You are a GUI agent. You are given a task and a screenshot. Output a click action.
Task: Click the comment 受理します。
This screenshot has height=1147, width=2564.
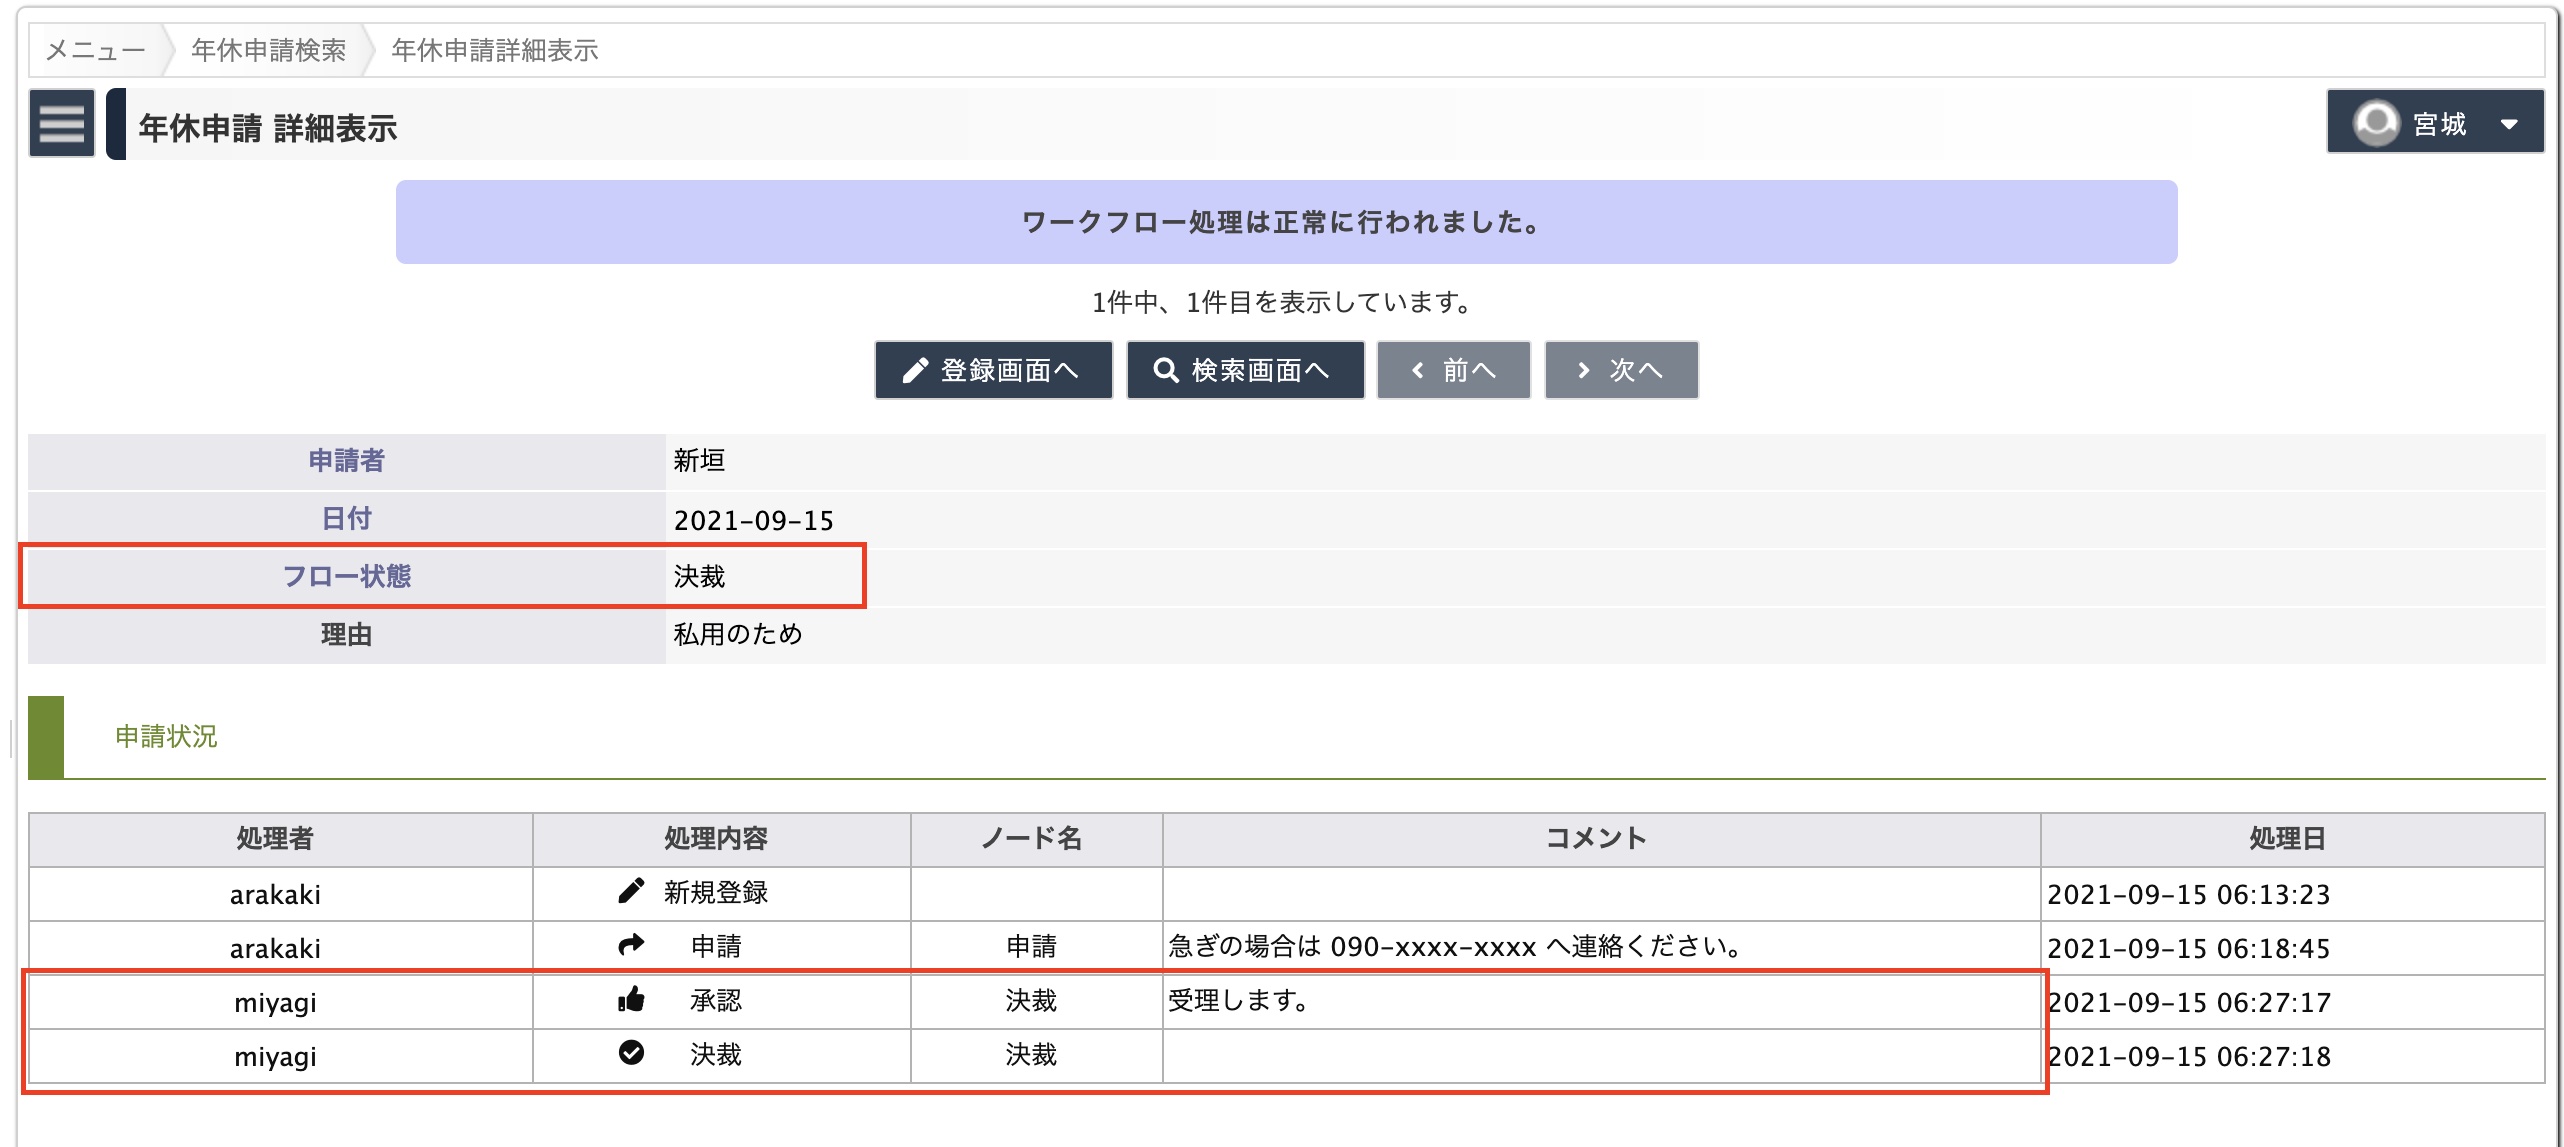1238,1000
